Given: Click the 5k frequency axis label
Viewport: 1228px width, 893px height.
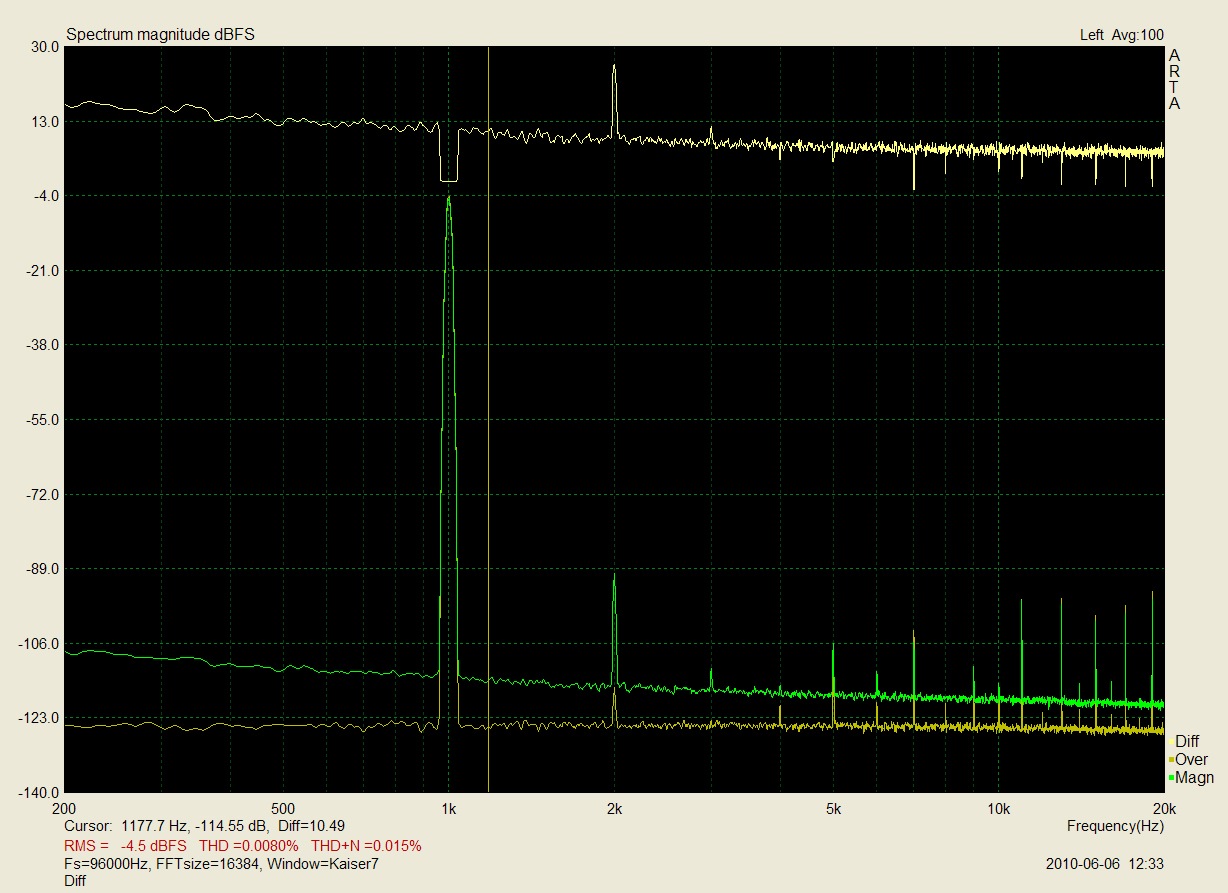Looking at the screenshot, I should (833, 808).
